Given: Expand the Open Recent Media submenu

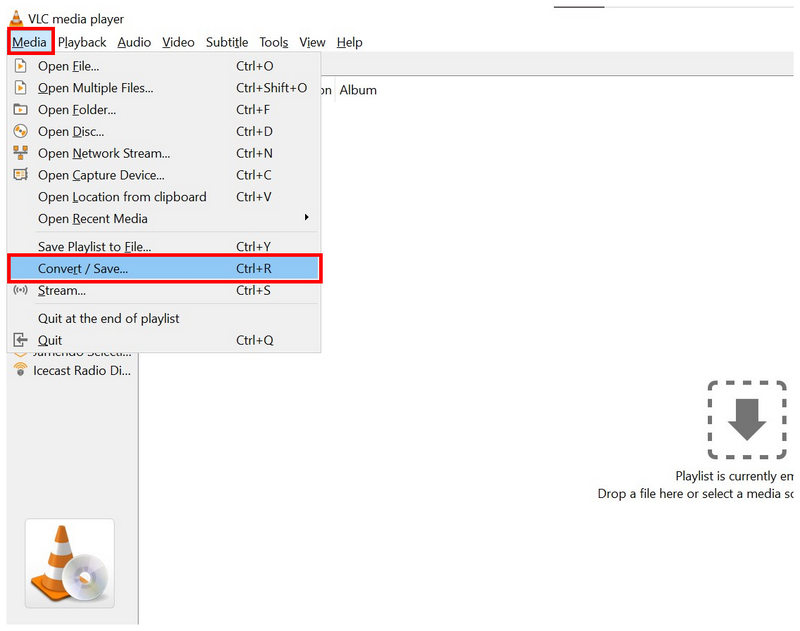Looking at the screenshot, I should tap(93, 219).
